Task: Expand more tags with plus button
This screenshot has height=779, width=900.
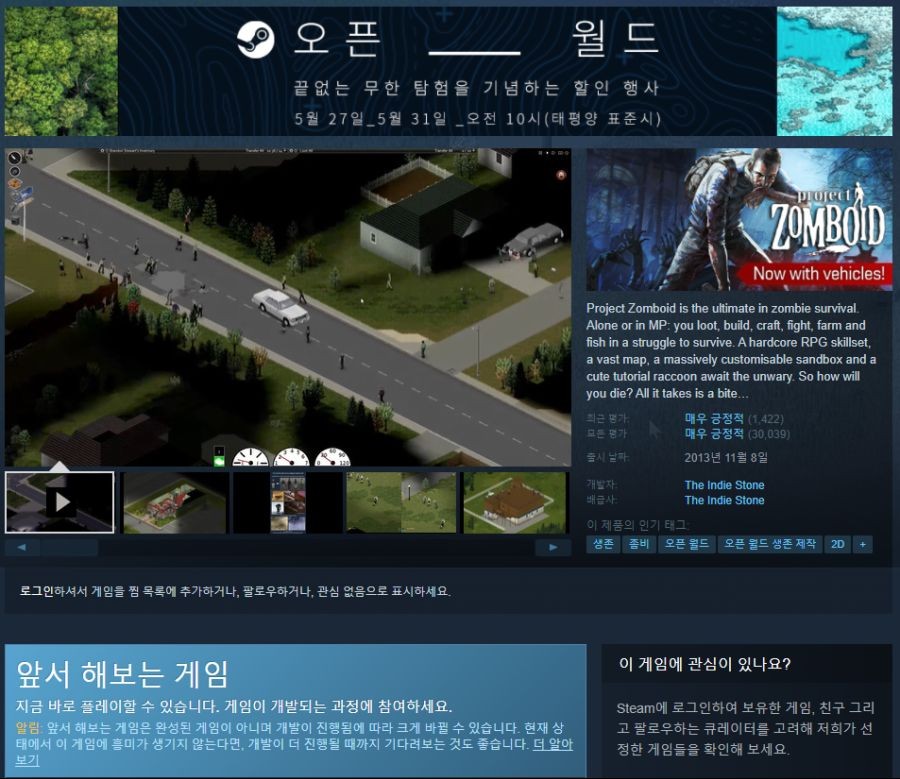Action: 863,544
